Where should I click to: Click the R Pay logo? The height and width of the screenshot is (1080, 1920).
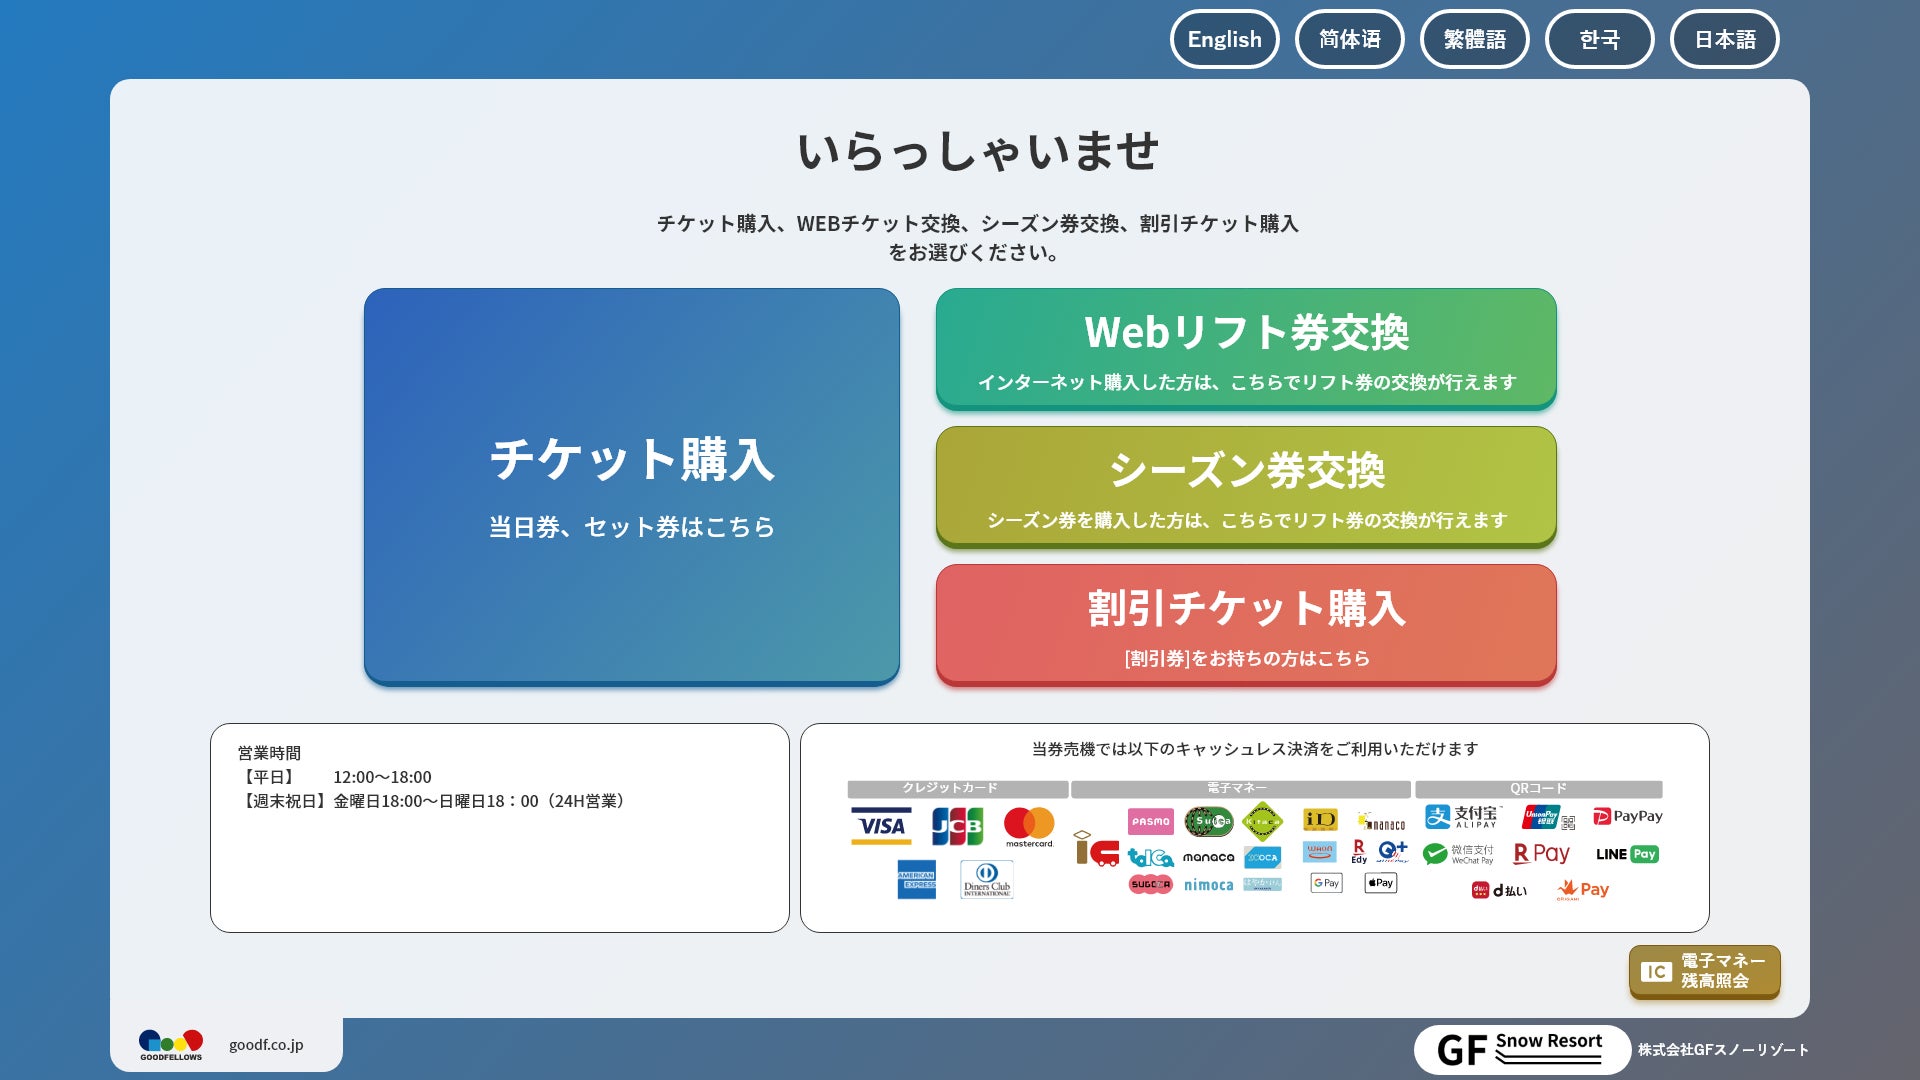coord(1541,854)
